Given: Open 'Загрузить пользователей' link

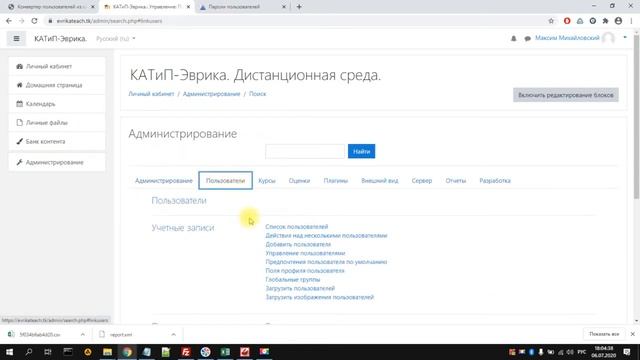Looking at the screenshot, I should coord(300,288).
